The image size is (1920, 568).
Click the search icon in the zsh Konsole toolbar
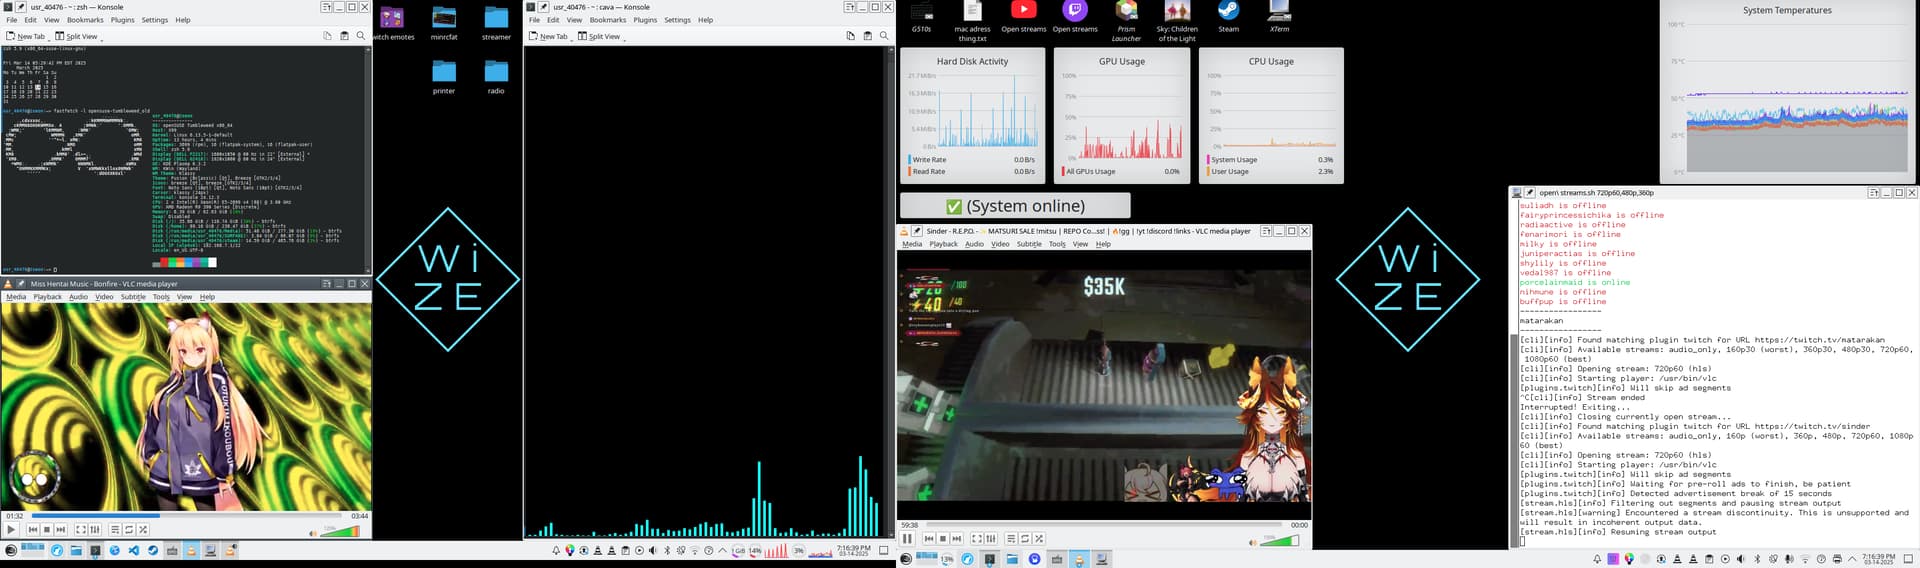coord(361,36)
